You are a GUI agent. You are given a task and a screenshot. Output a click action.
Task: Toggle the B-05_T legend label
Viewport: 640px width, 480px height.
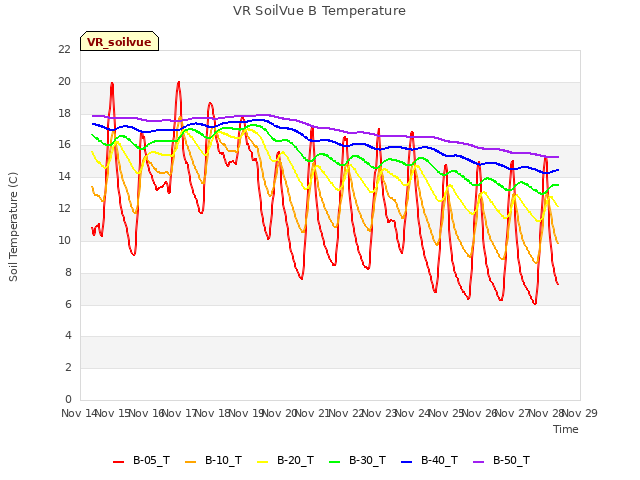[x=151, y=460]
